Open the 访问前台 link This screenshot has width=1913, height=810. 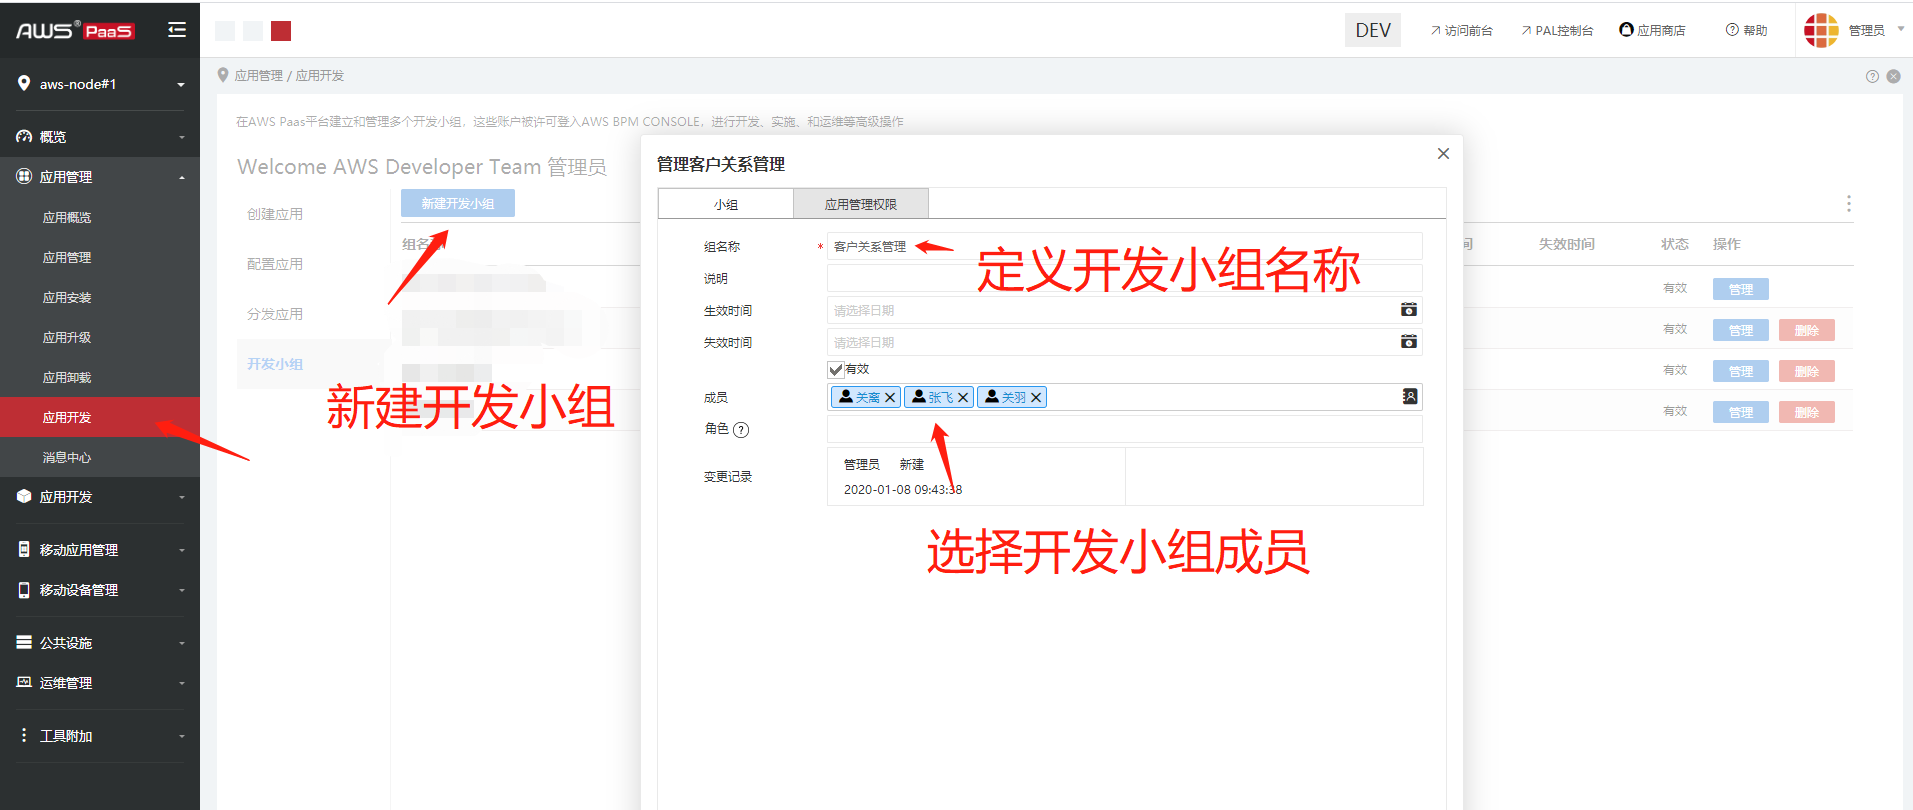[x=1461, y=30]
